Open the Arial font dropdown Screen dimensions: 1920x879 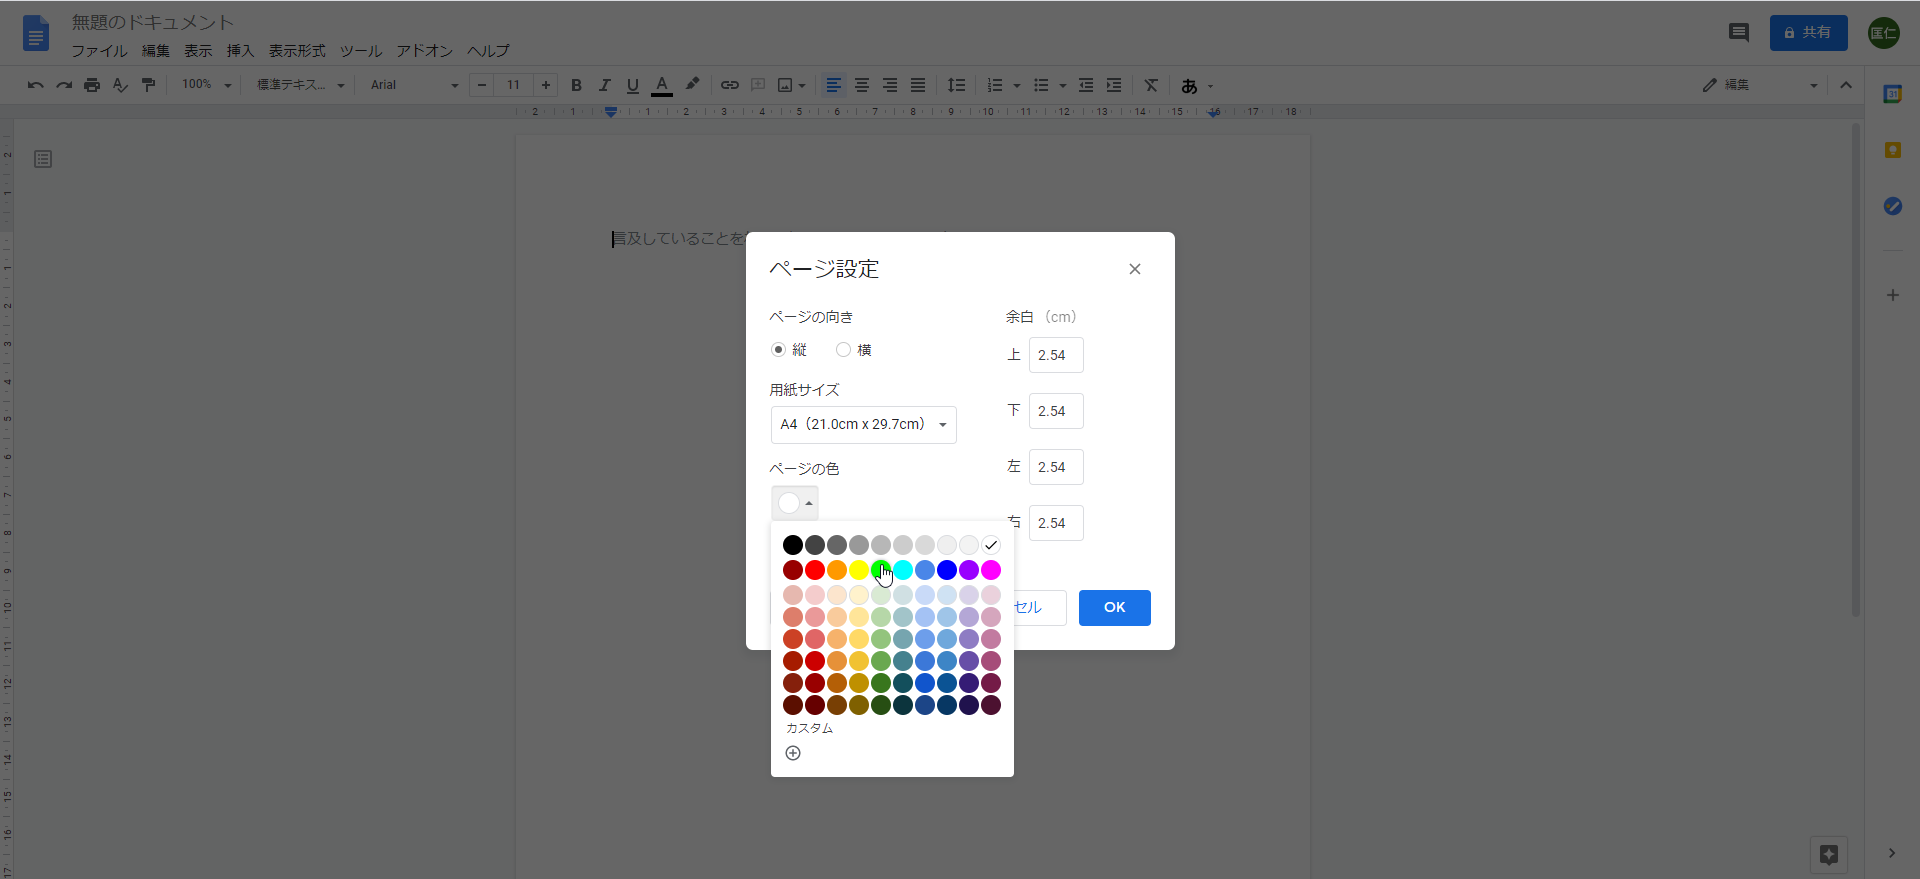[x=414, y=85]
